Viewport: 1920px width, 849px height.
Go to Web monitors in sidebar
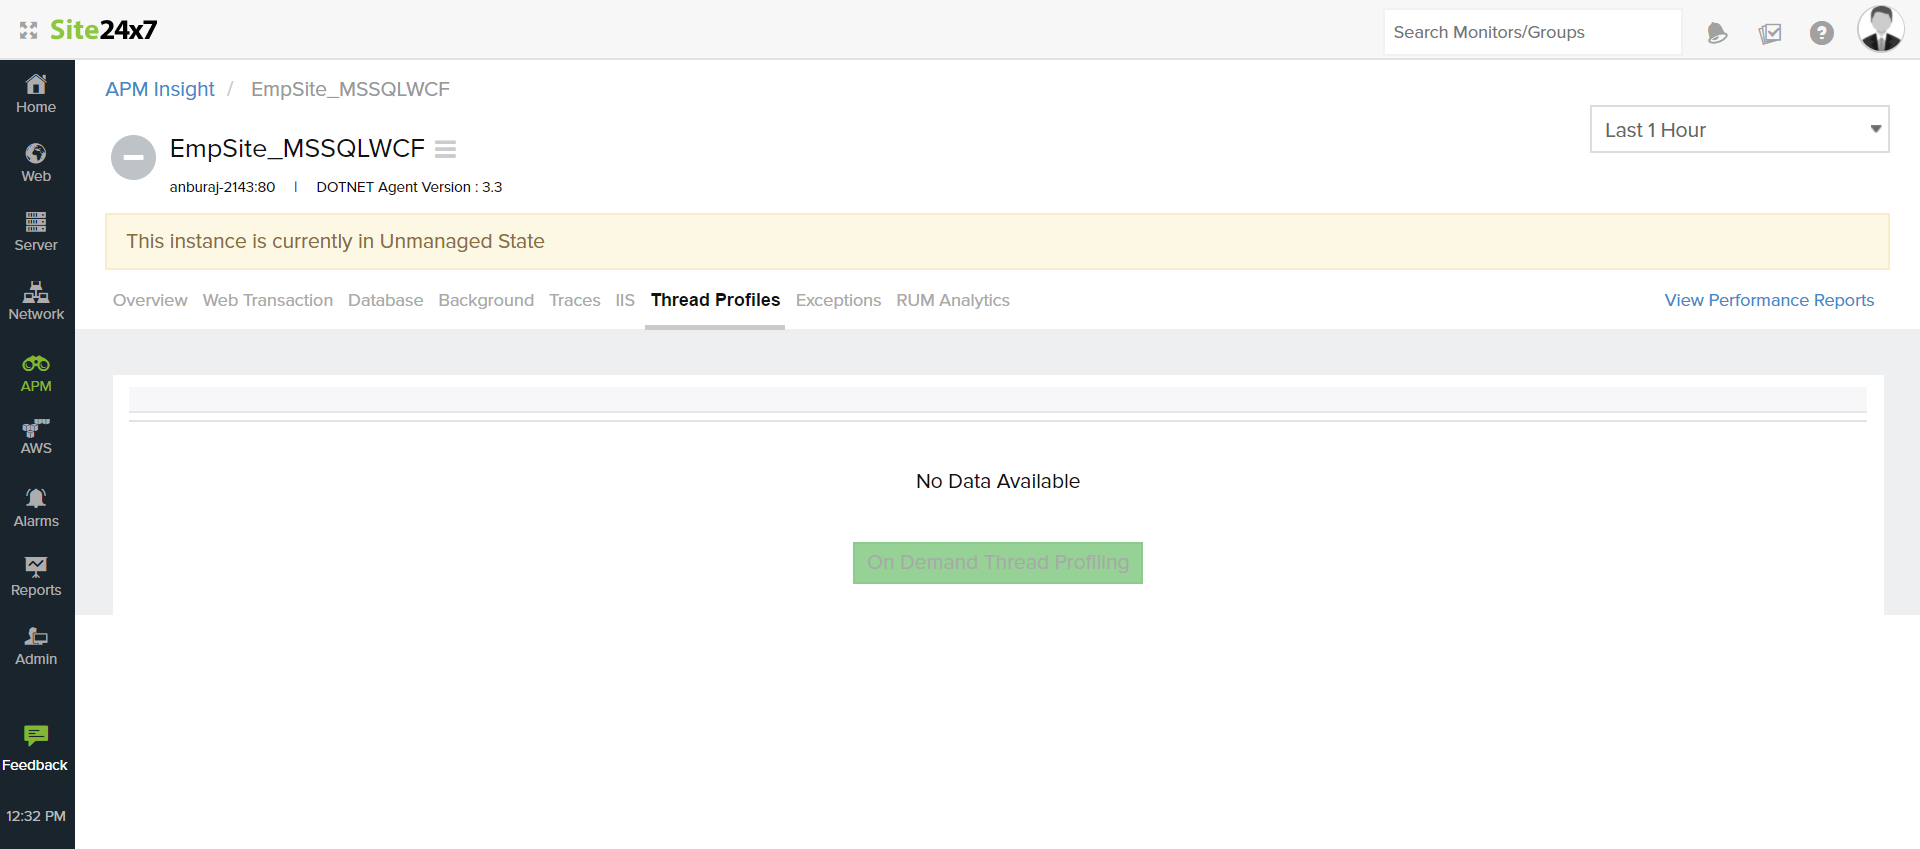pos(36,163)
